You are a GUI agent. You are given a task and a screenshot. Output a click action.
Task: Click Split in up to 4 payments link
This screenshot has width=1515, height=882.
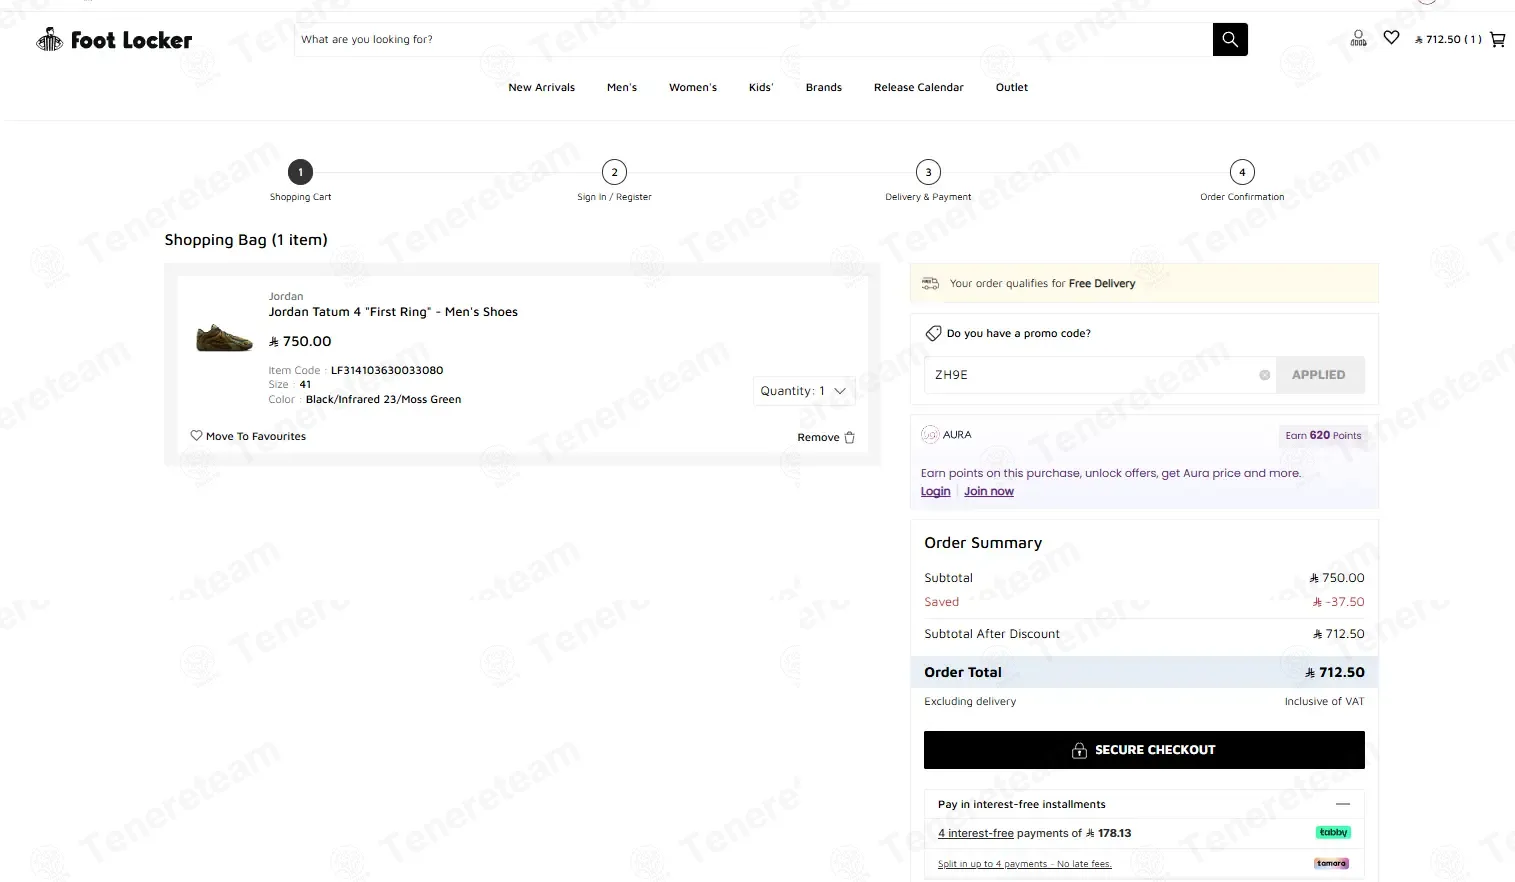(1024, 864)
